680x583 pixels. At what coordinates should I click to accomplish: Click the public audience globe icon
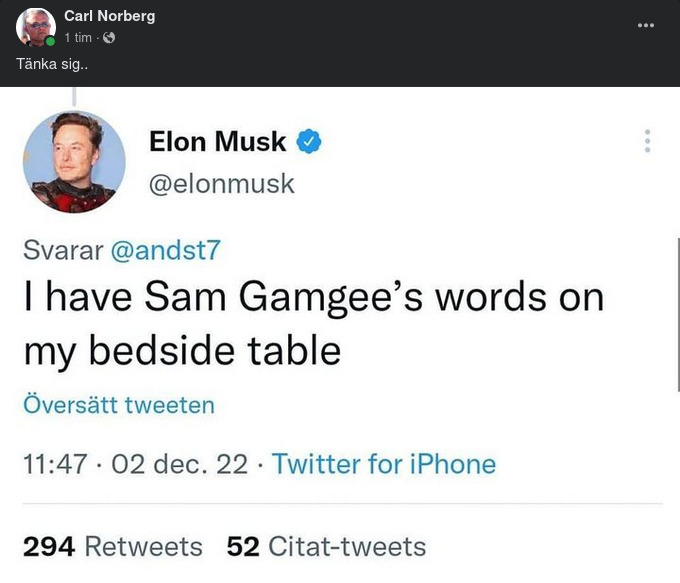point(109,38)
